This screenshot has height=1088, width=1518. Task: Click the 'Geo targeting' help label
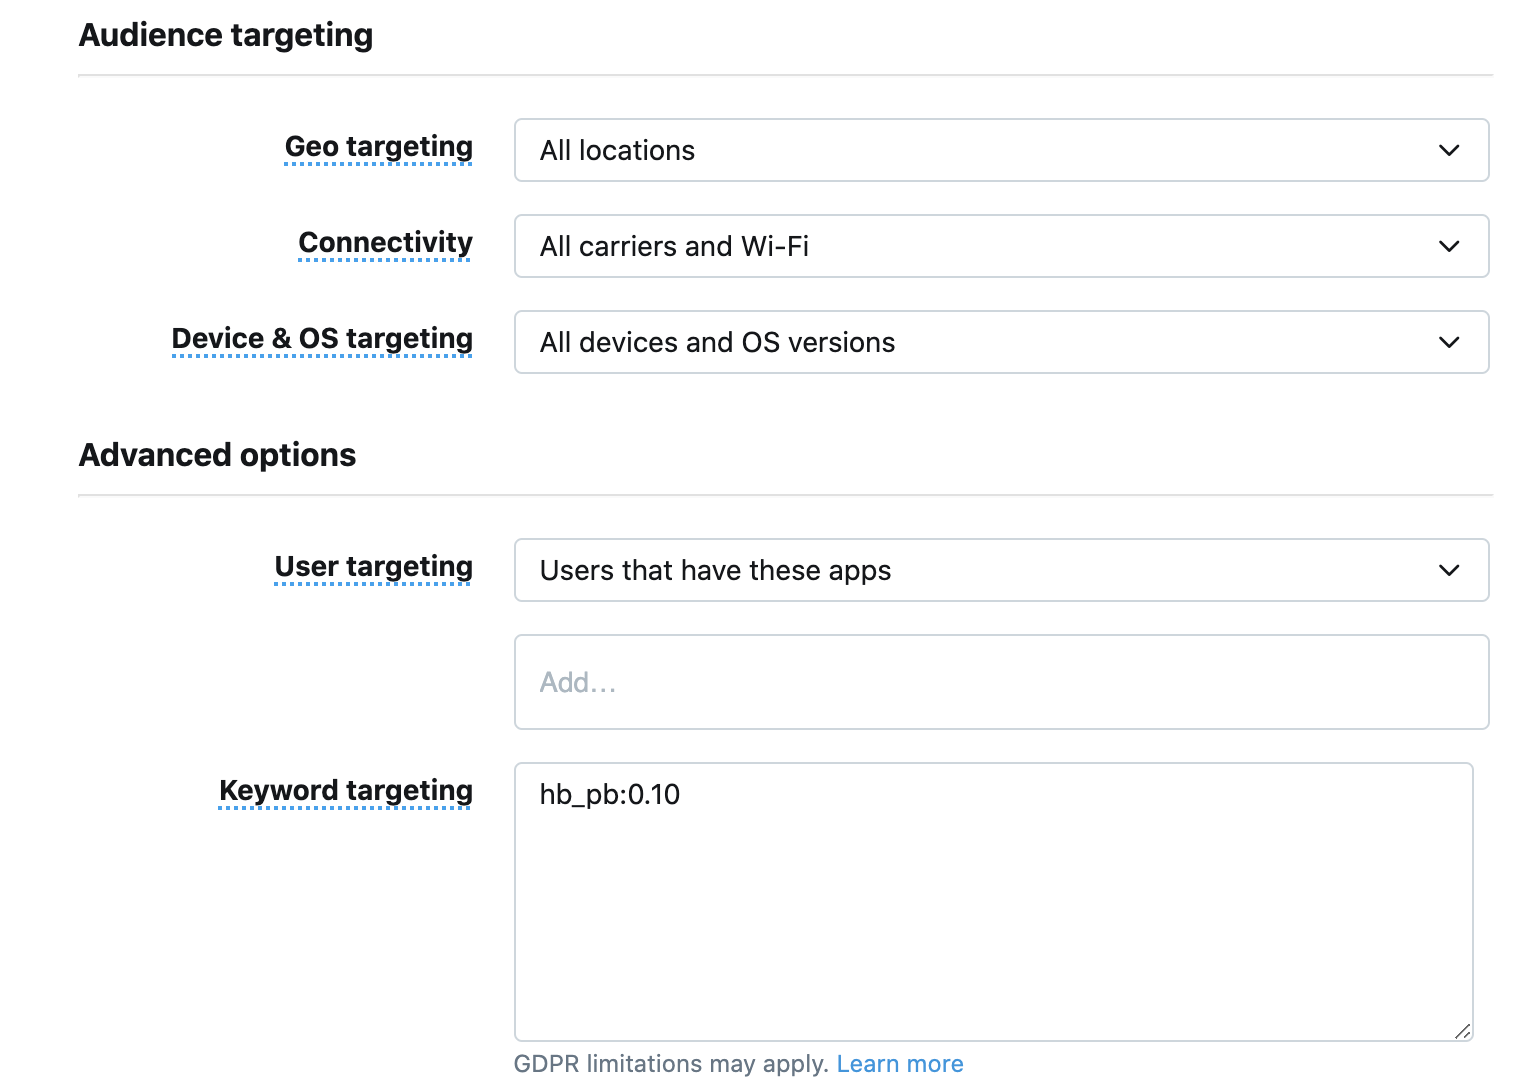tap(378, 147)
